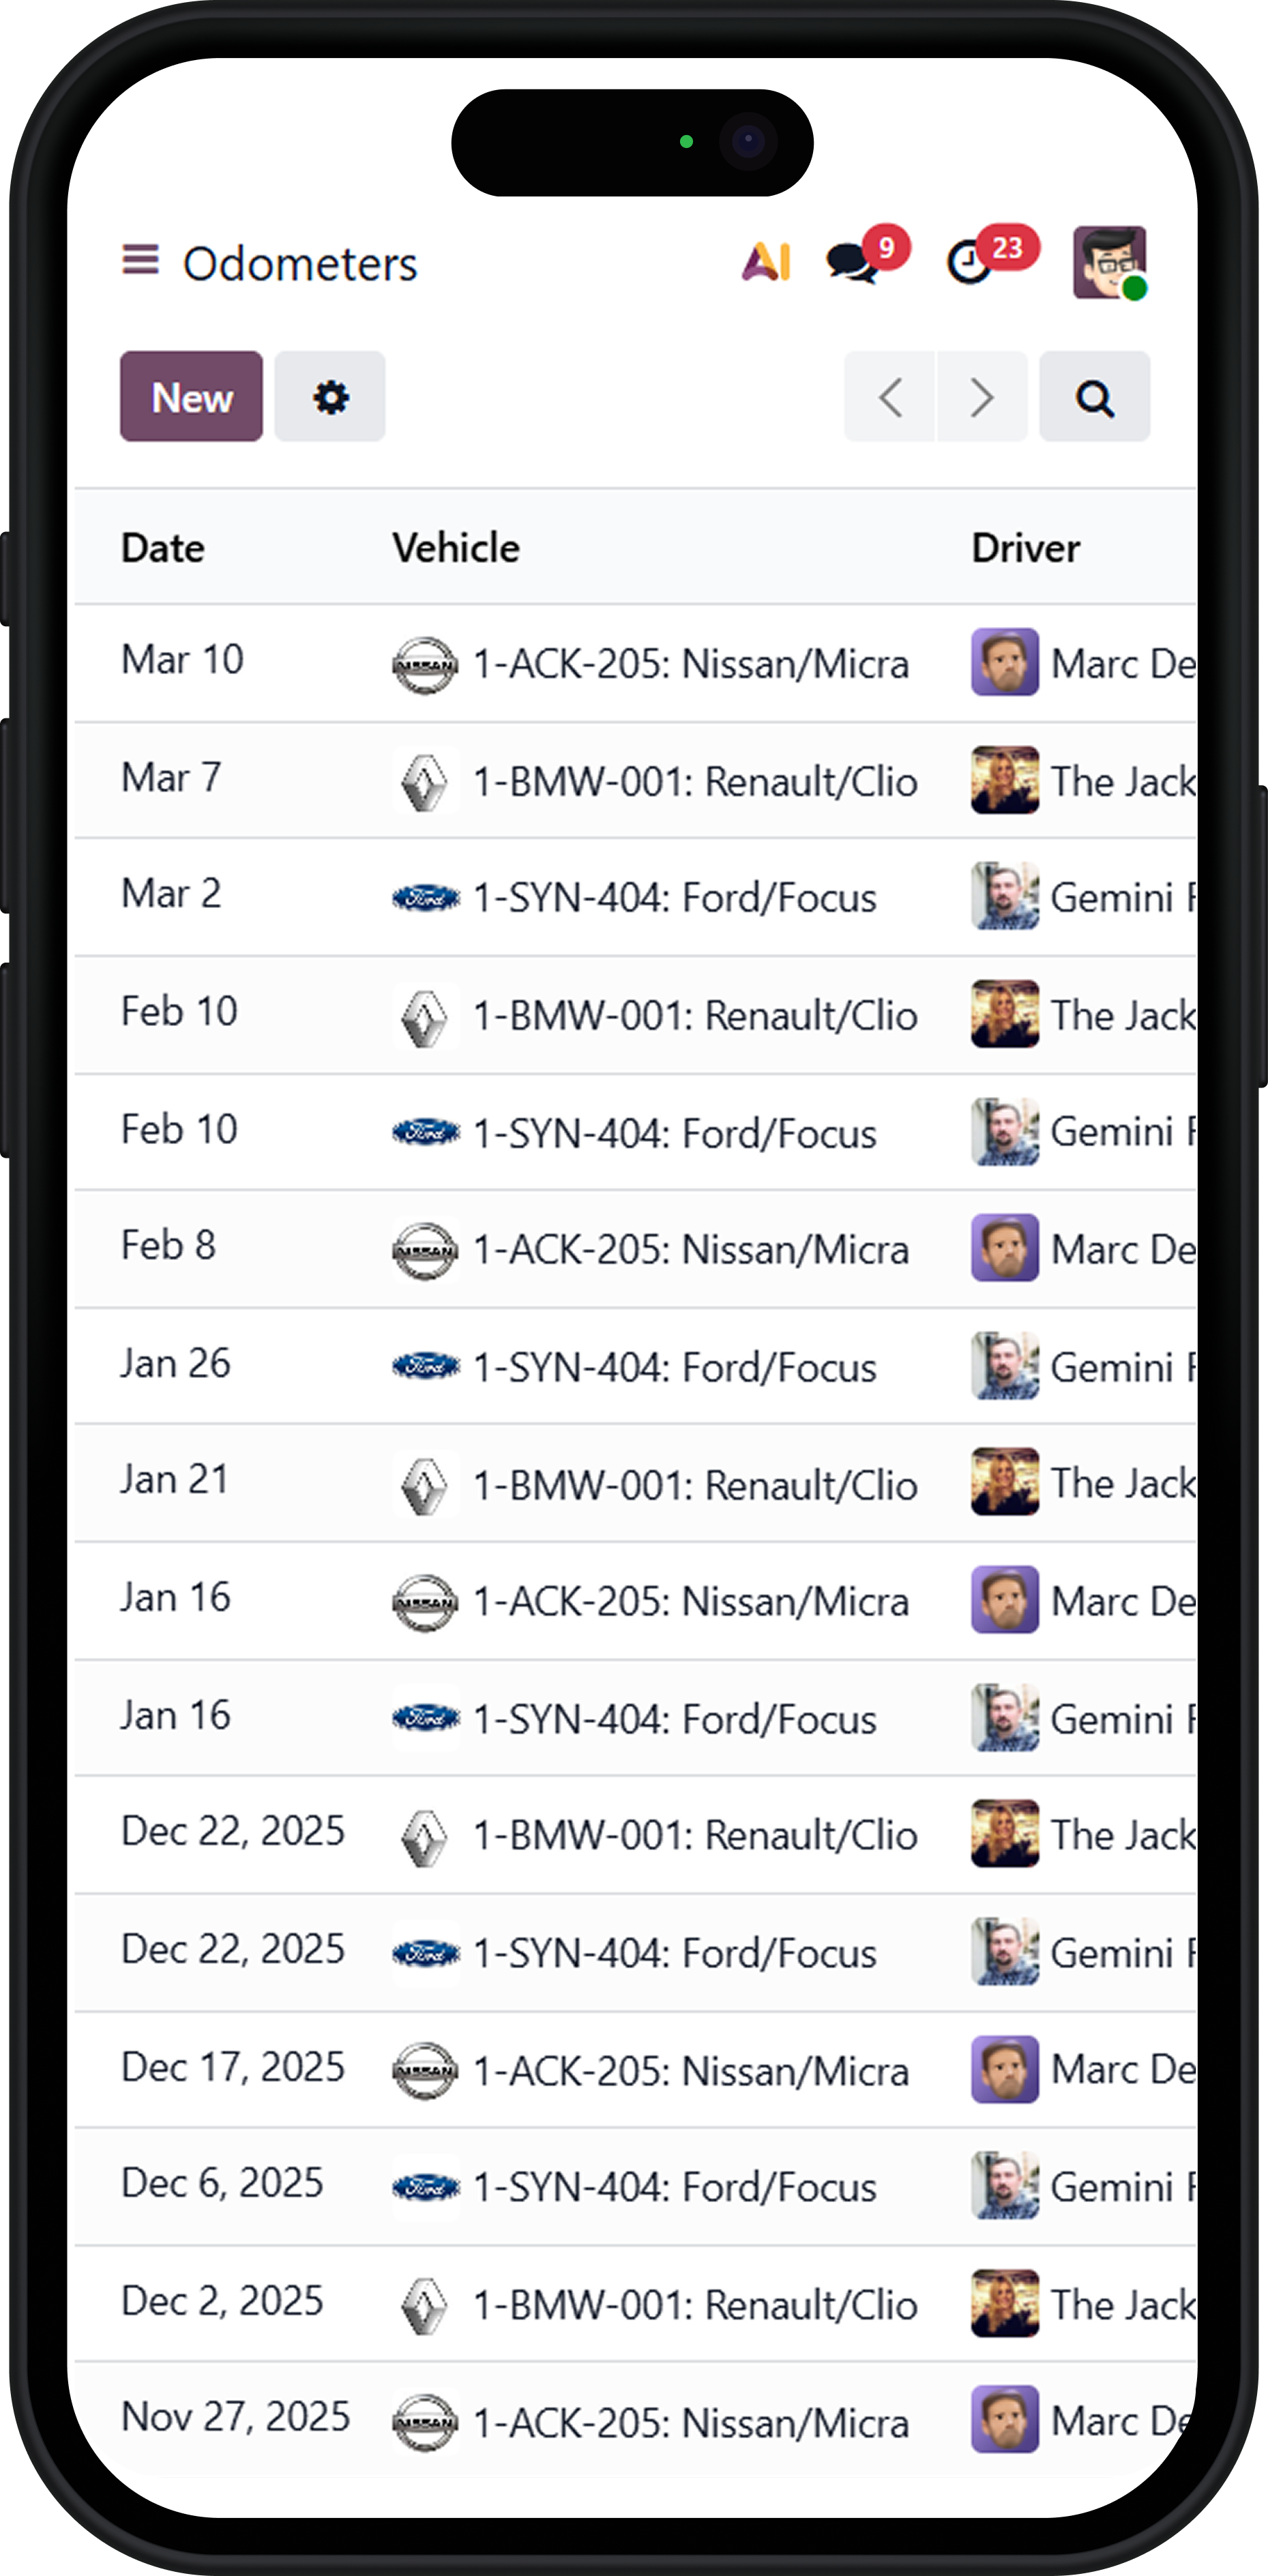Open the gear actions menu

pos(330,397)
